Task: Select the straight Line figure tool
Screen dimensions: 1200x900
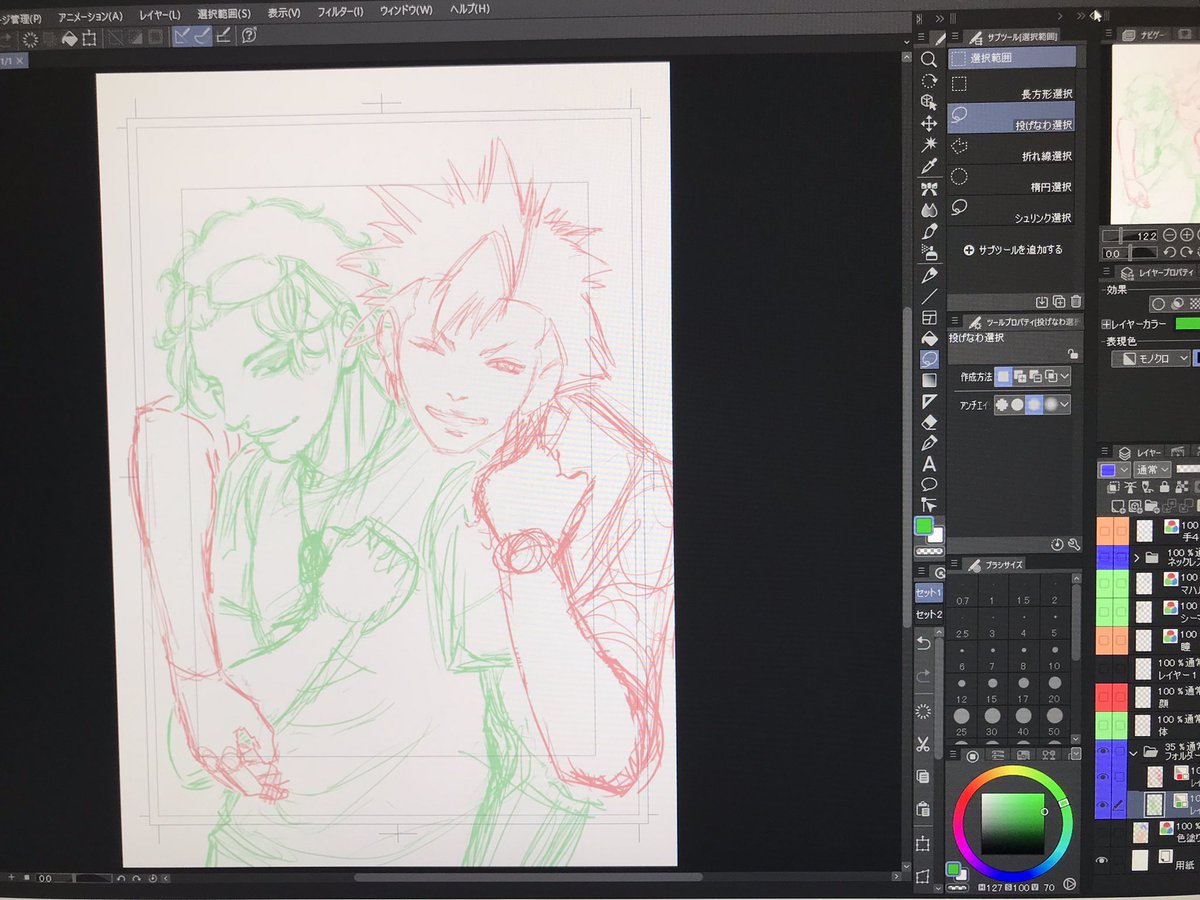Action: (929, 296)
